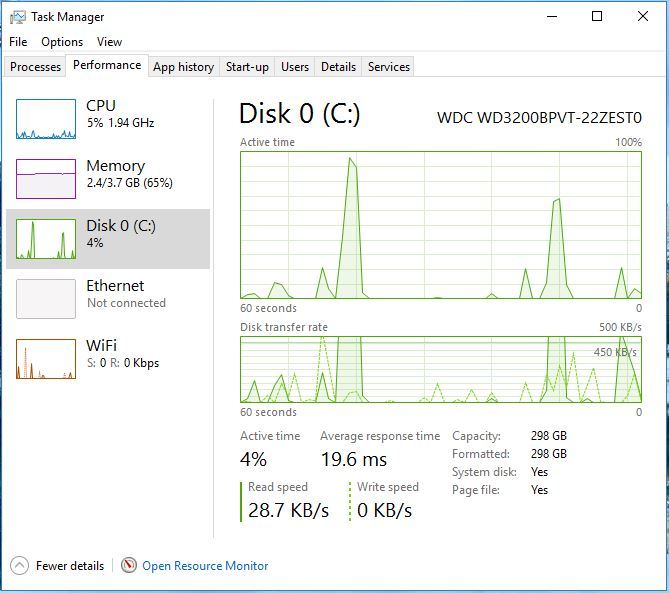Select the WiFi entry in the sidebar

point(108,359)
